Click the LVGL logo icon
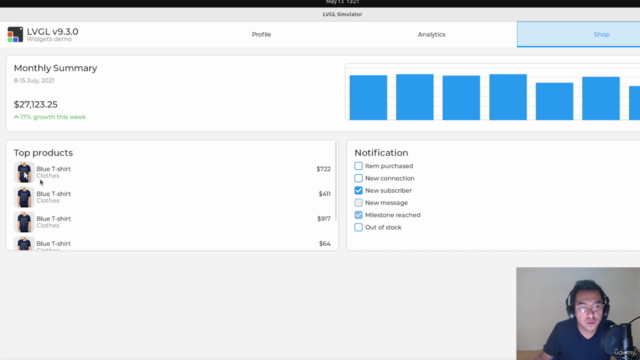 [x=15, y=34]
